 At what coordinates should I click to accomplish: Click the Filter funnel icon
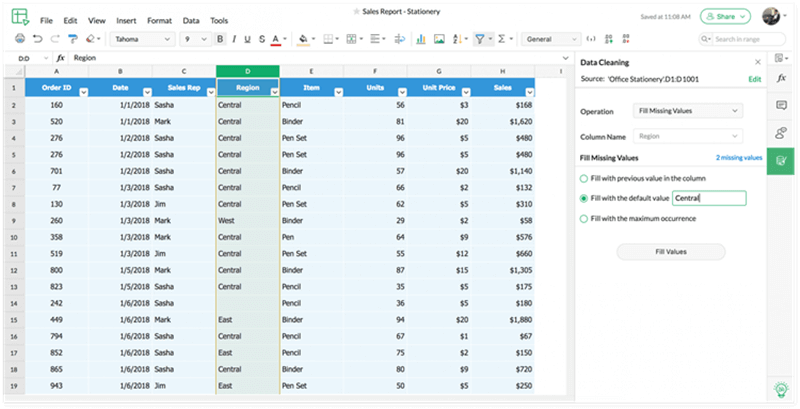(480, 39)
